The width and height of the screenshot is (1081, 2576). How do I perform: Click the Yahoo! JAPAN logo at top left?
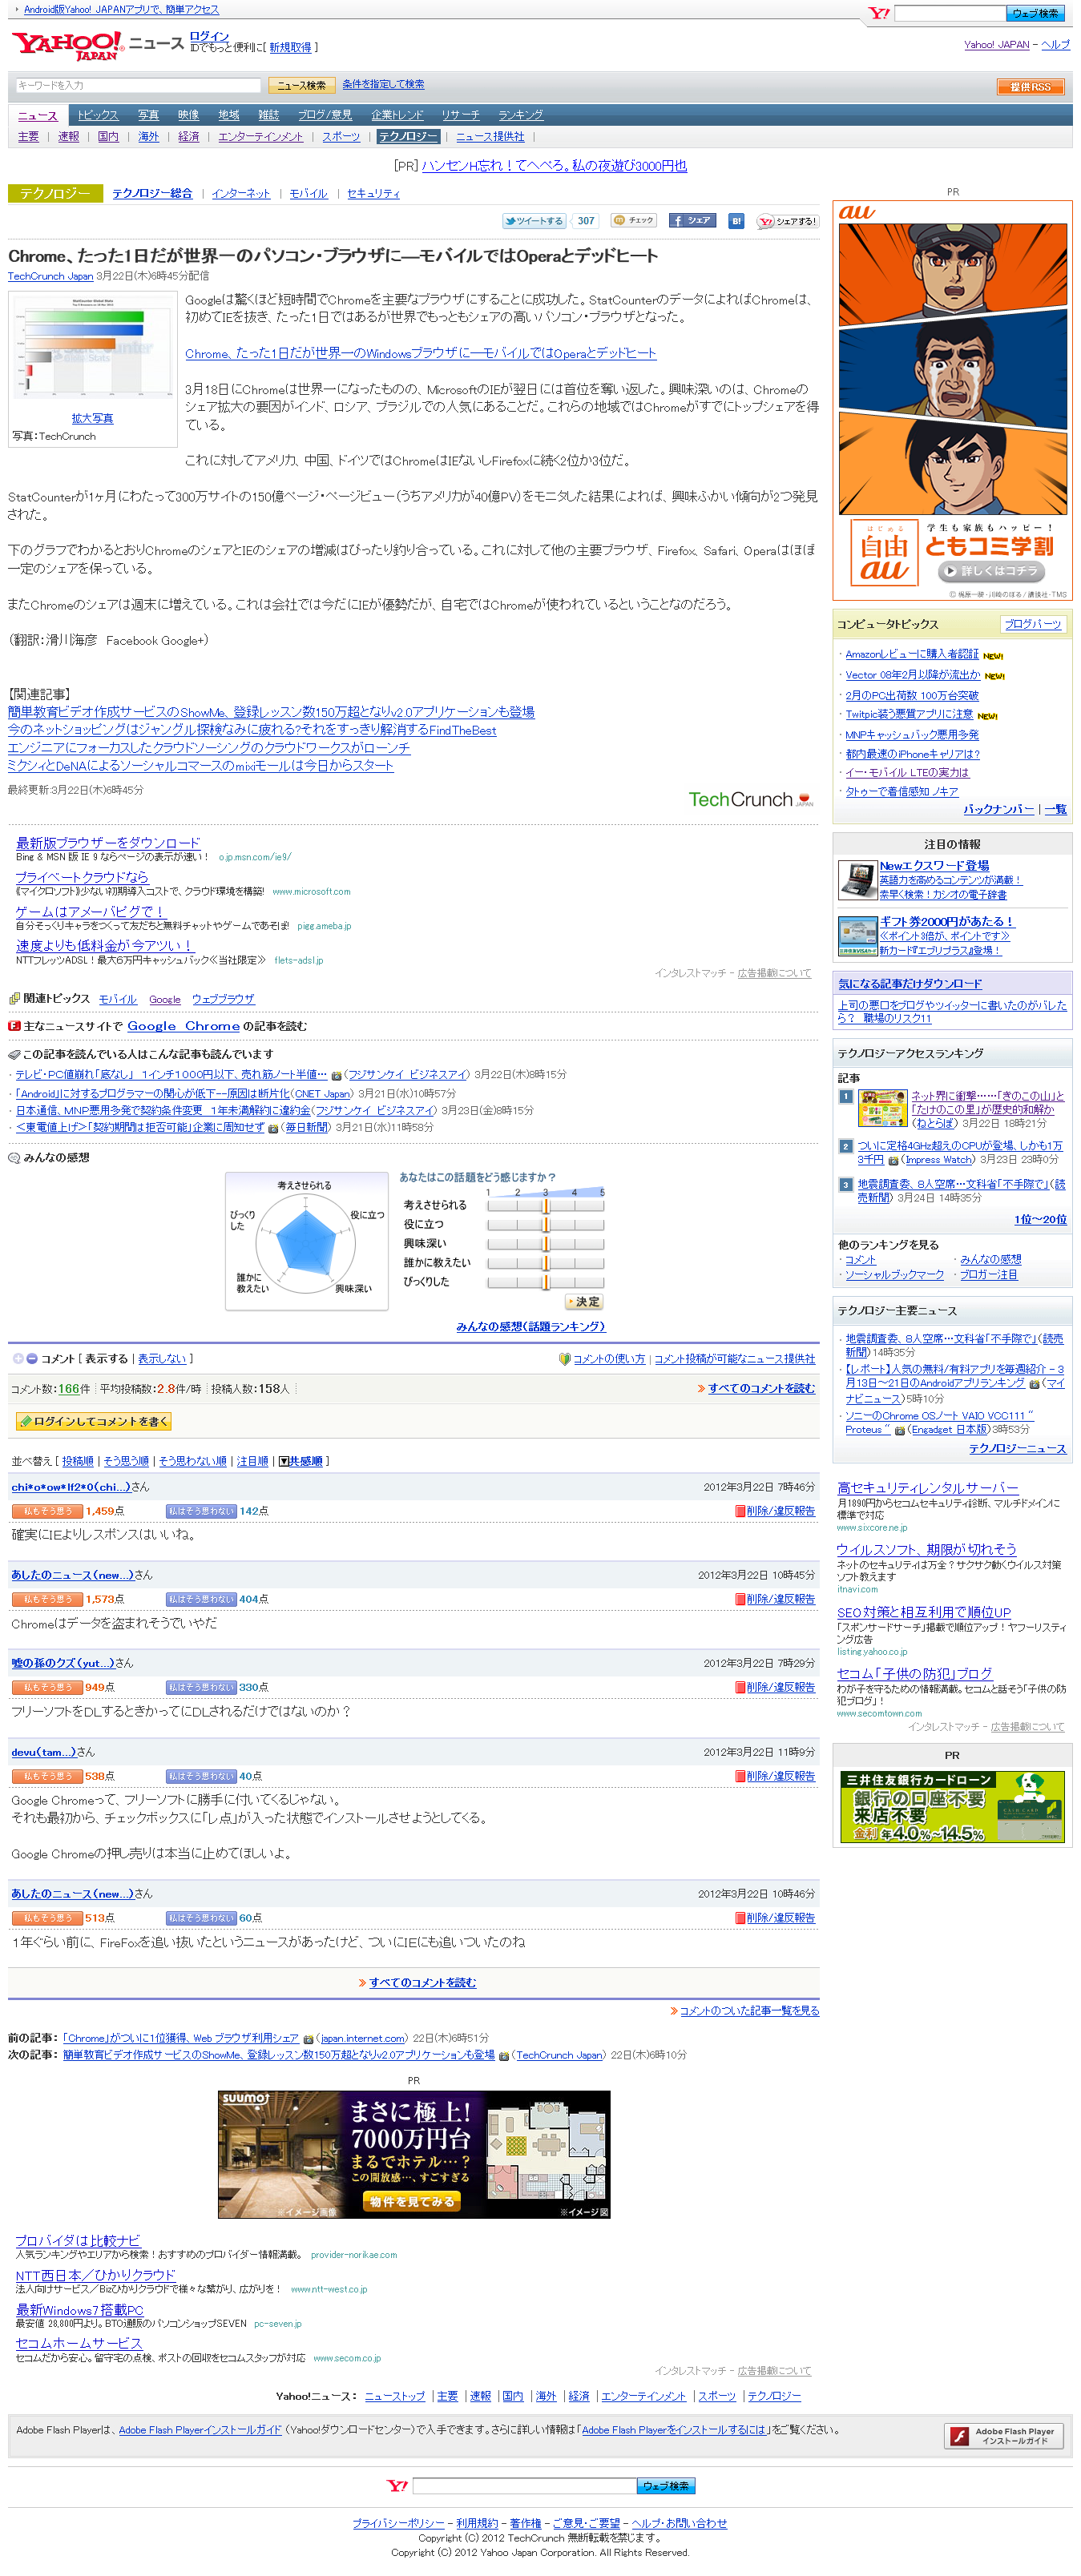click(67, 46)
